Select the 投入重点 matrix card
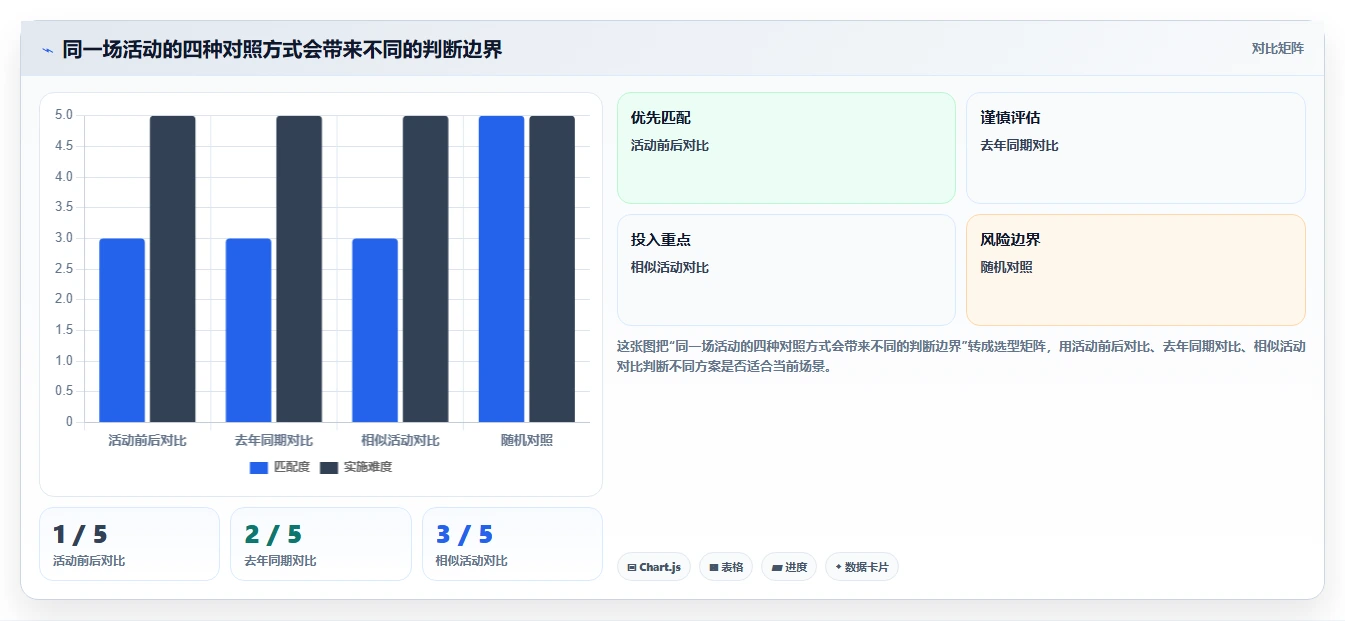Viewport: 1345px width, 621px height. point(786,270)
